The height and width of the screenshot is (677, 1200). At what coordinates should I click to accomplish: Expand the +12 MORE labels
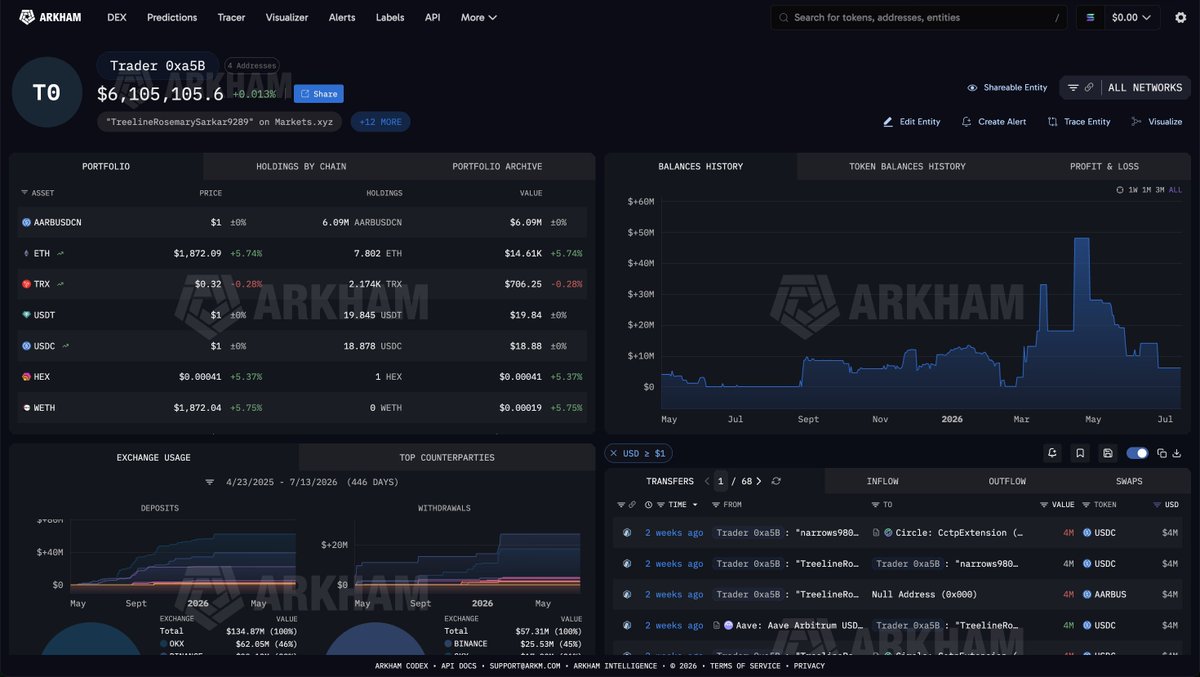click(x=380, y=122)
